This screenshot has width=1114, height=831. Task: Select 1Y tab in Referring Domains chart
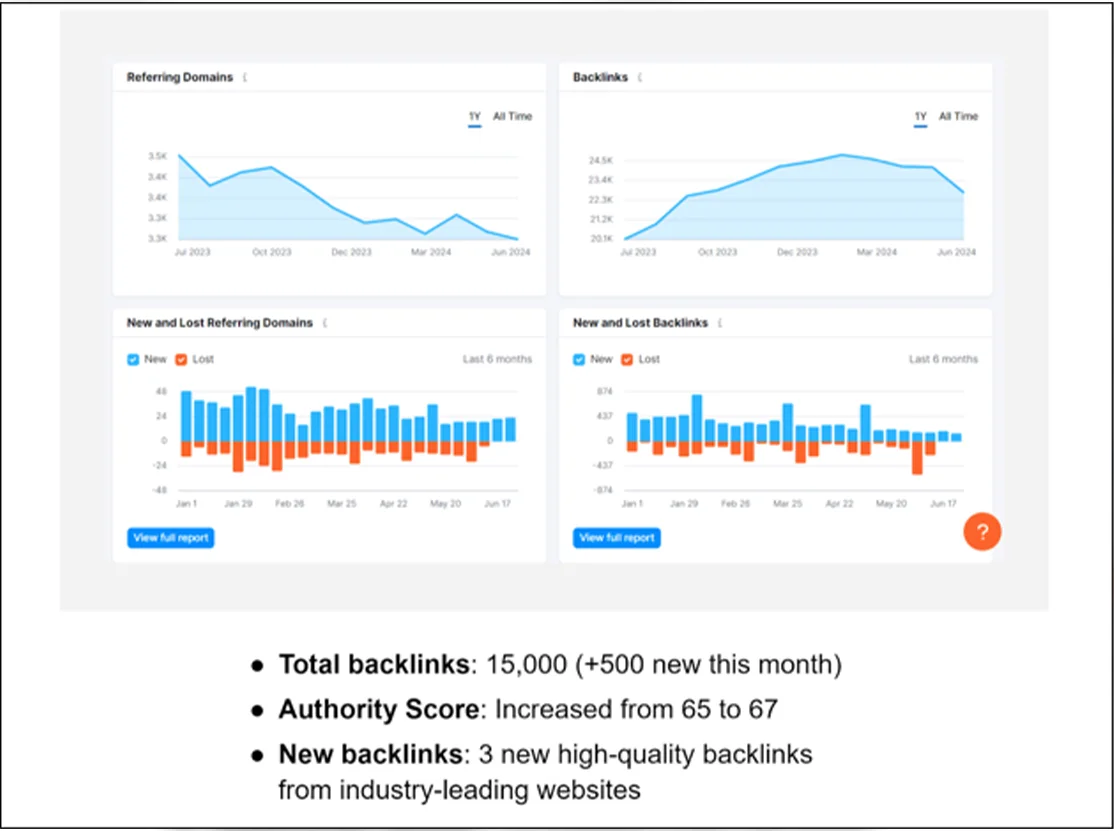(x=475, y=117)
